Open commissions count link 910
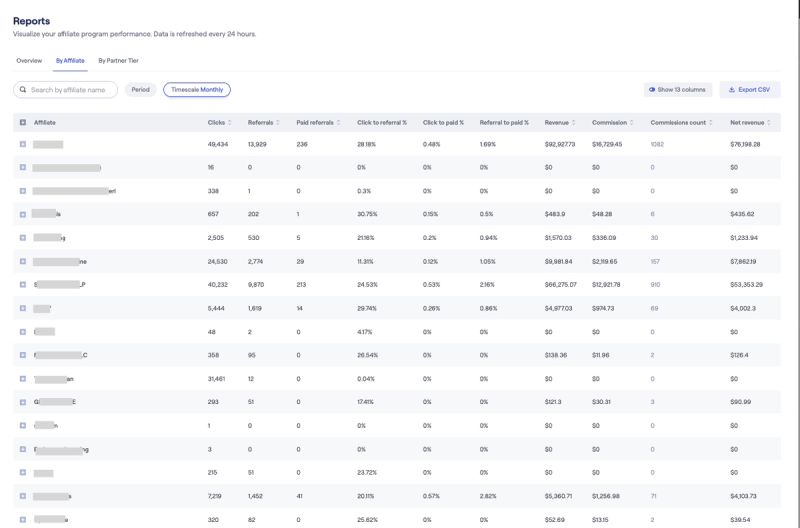Image resolution: width=800 pixels, height=528 pixels. point(655,285)
